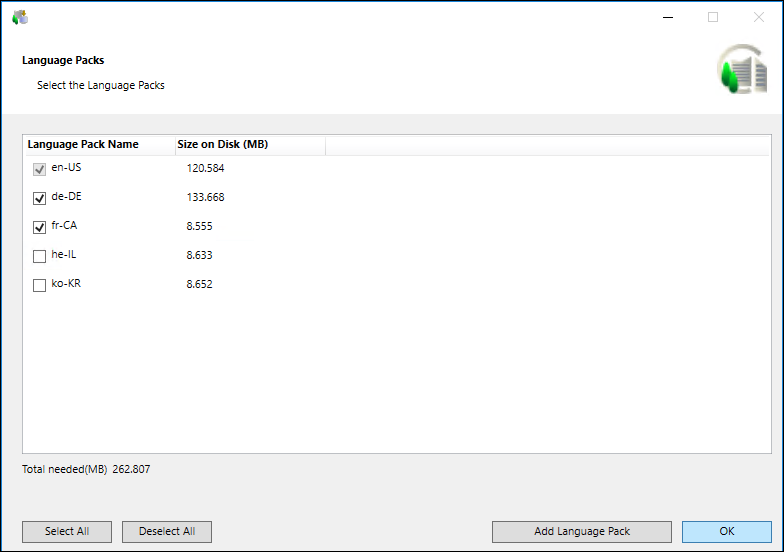Enable the he-IL language pack checkbox
This screenshot has width=784, height=552.
pos(40,256)
